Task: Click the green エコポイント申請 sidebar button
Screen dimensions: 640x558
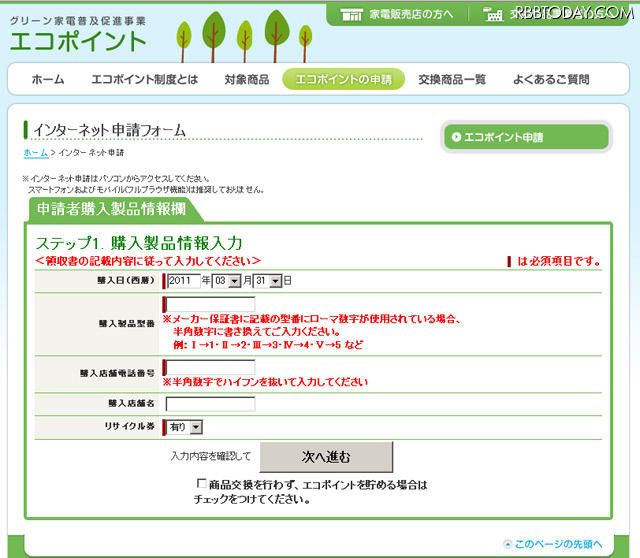Action: pos(527,137)
